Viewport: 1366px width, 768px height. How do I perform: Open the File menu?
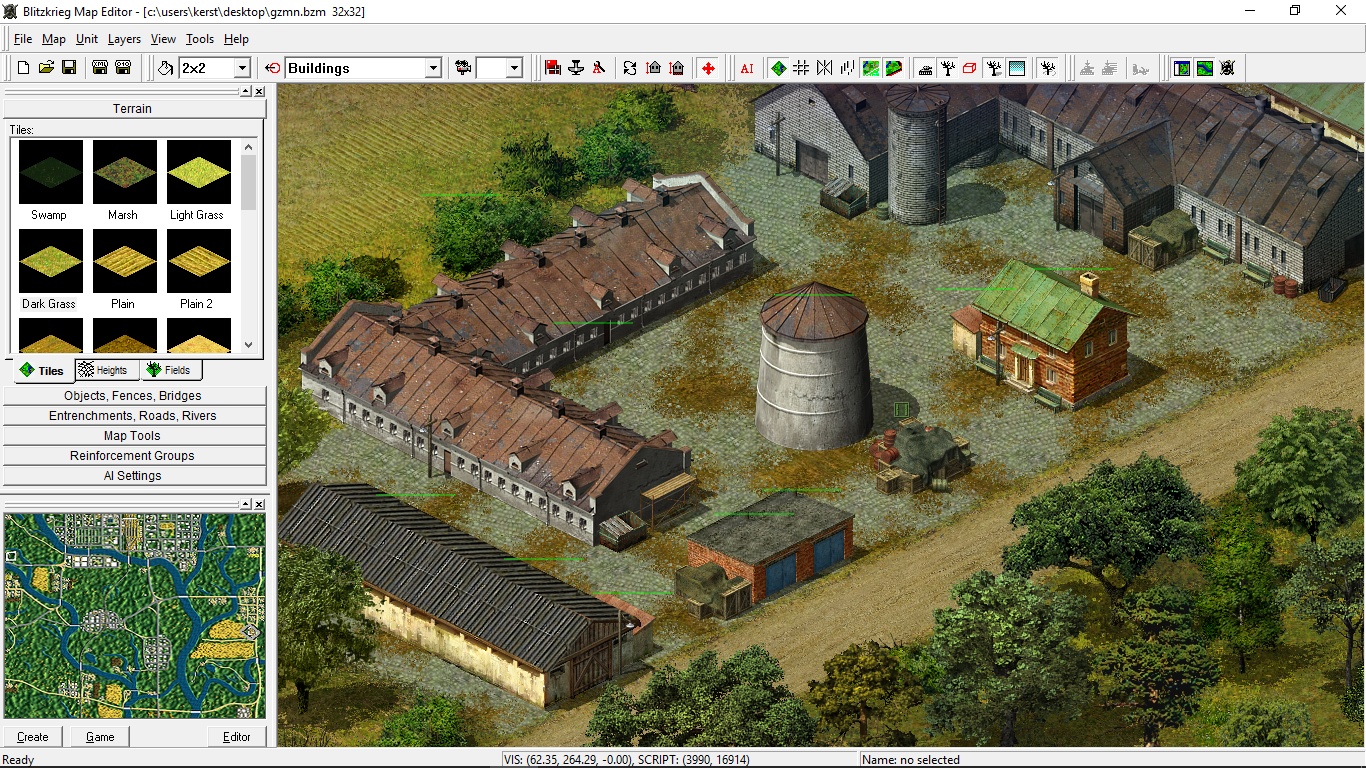23,39
